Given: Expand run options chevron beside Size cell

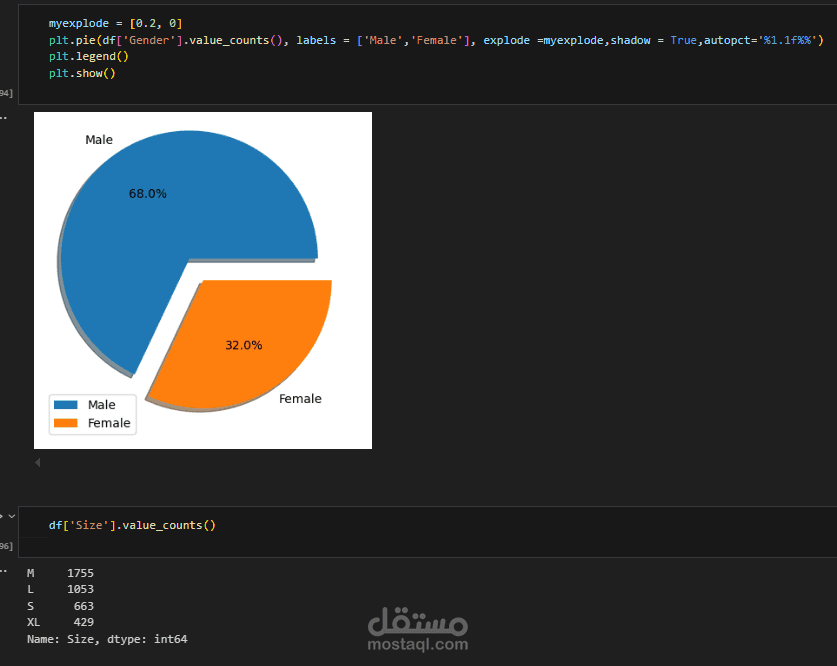Looking at the screenshot, I should pyautogui.click(x=11, y=516).
